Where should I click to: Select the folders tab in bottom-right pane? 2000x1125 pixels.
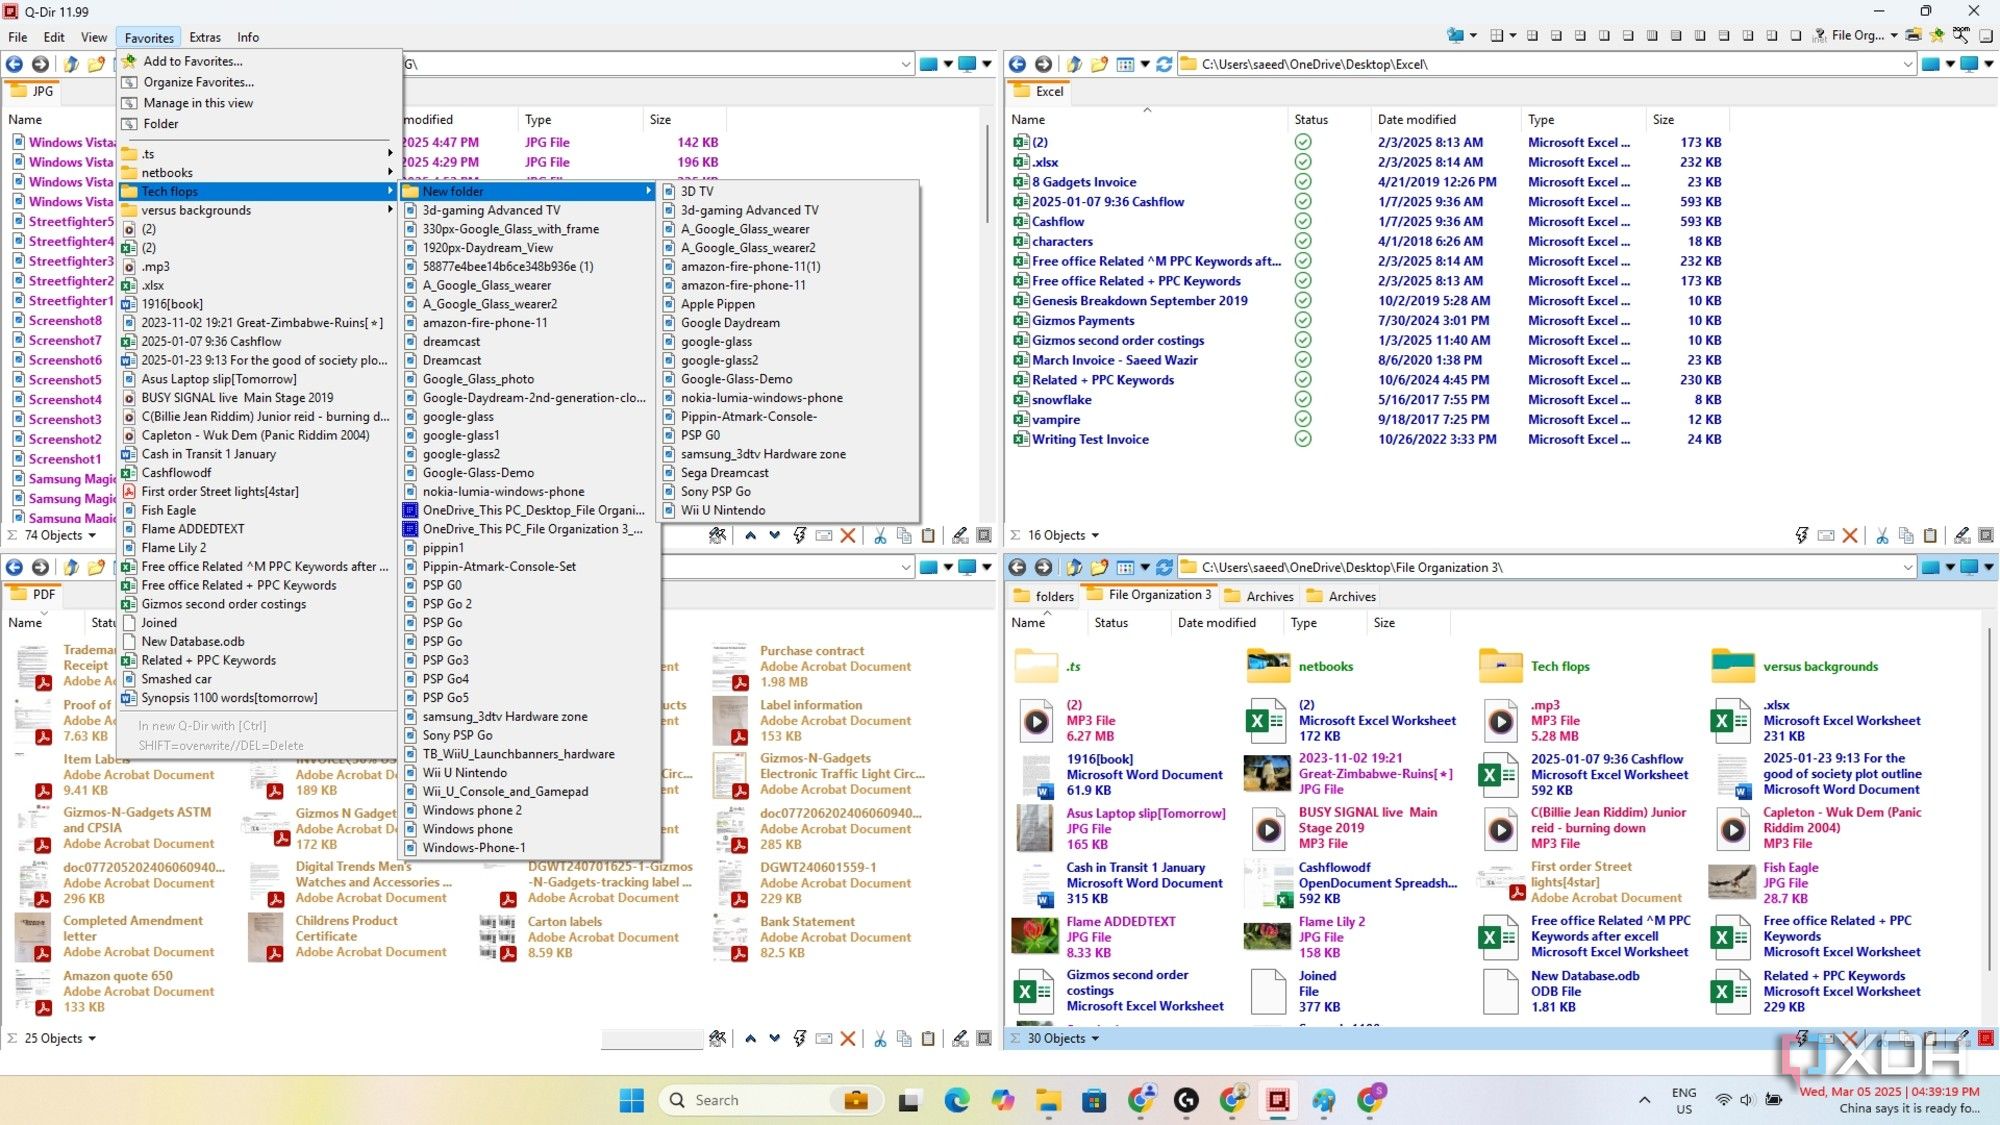(1043, 596)
